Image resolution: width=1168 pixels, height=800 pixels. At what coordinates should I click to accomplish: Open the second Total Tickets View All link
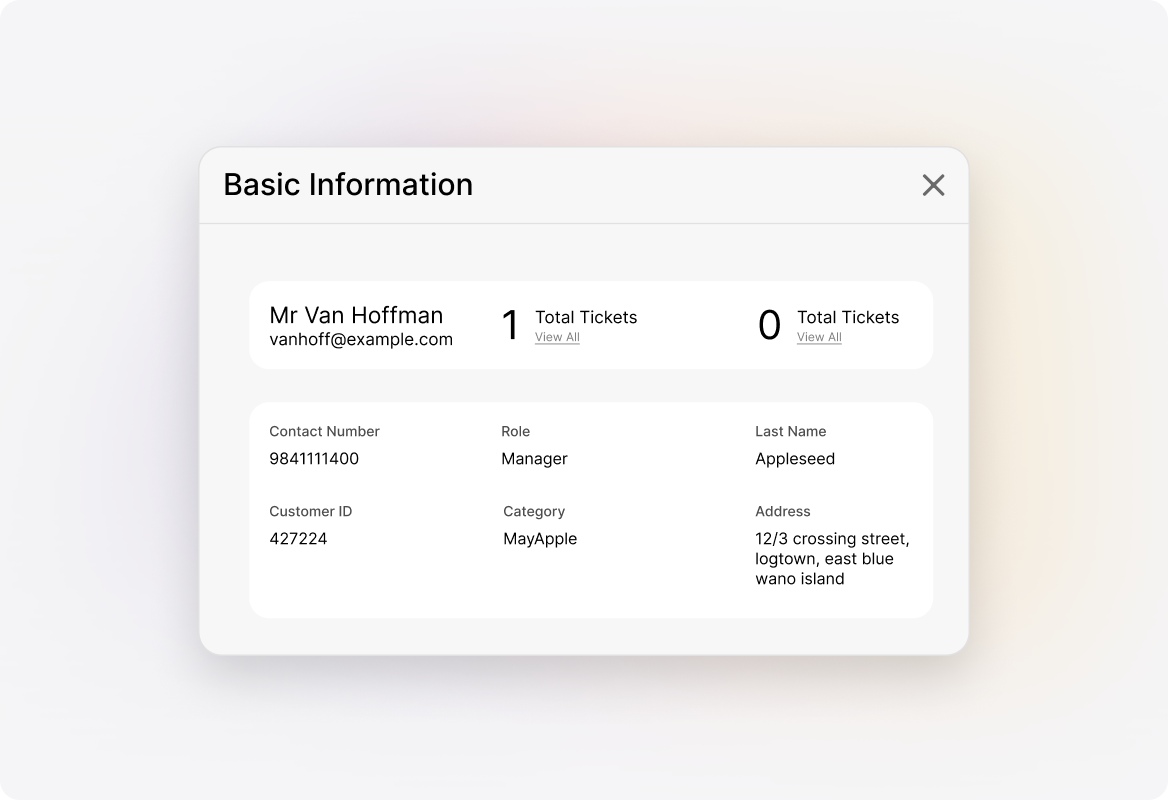click(819, 337)
